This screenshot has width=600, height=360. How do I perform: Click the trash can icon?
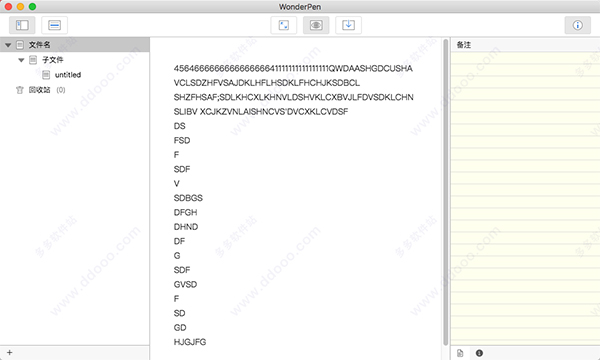tap(20, 90)
